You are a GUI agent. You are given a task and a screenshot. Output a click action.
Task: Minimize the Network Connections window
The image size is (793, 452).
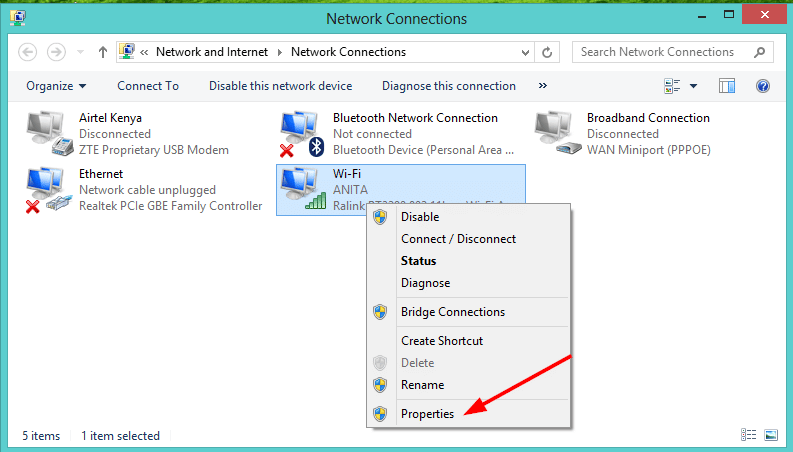point(702,16)
